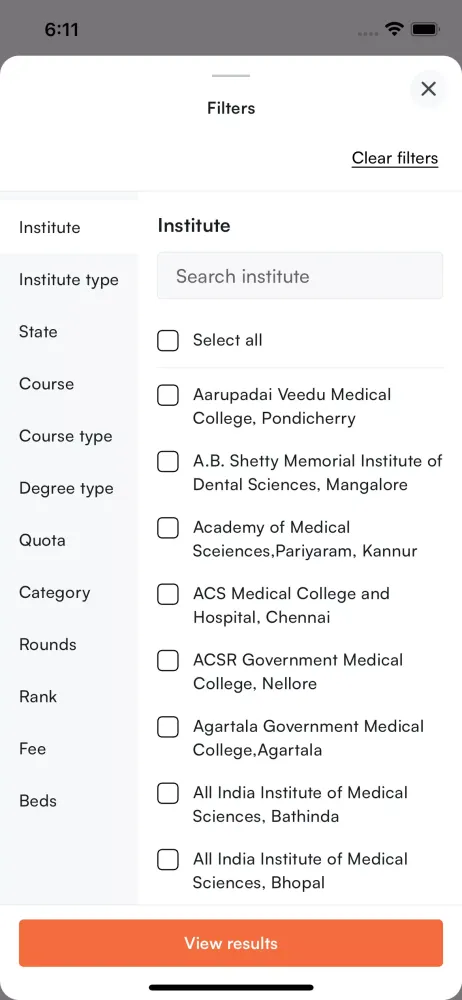Open the Fee filter category
The width and height of the screenshot is (462, 1000).
point(69,749)
